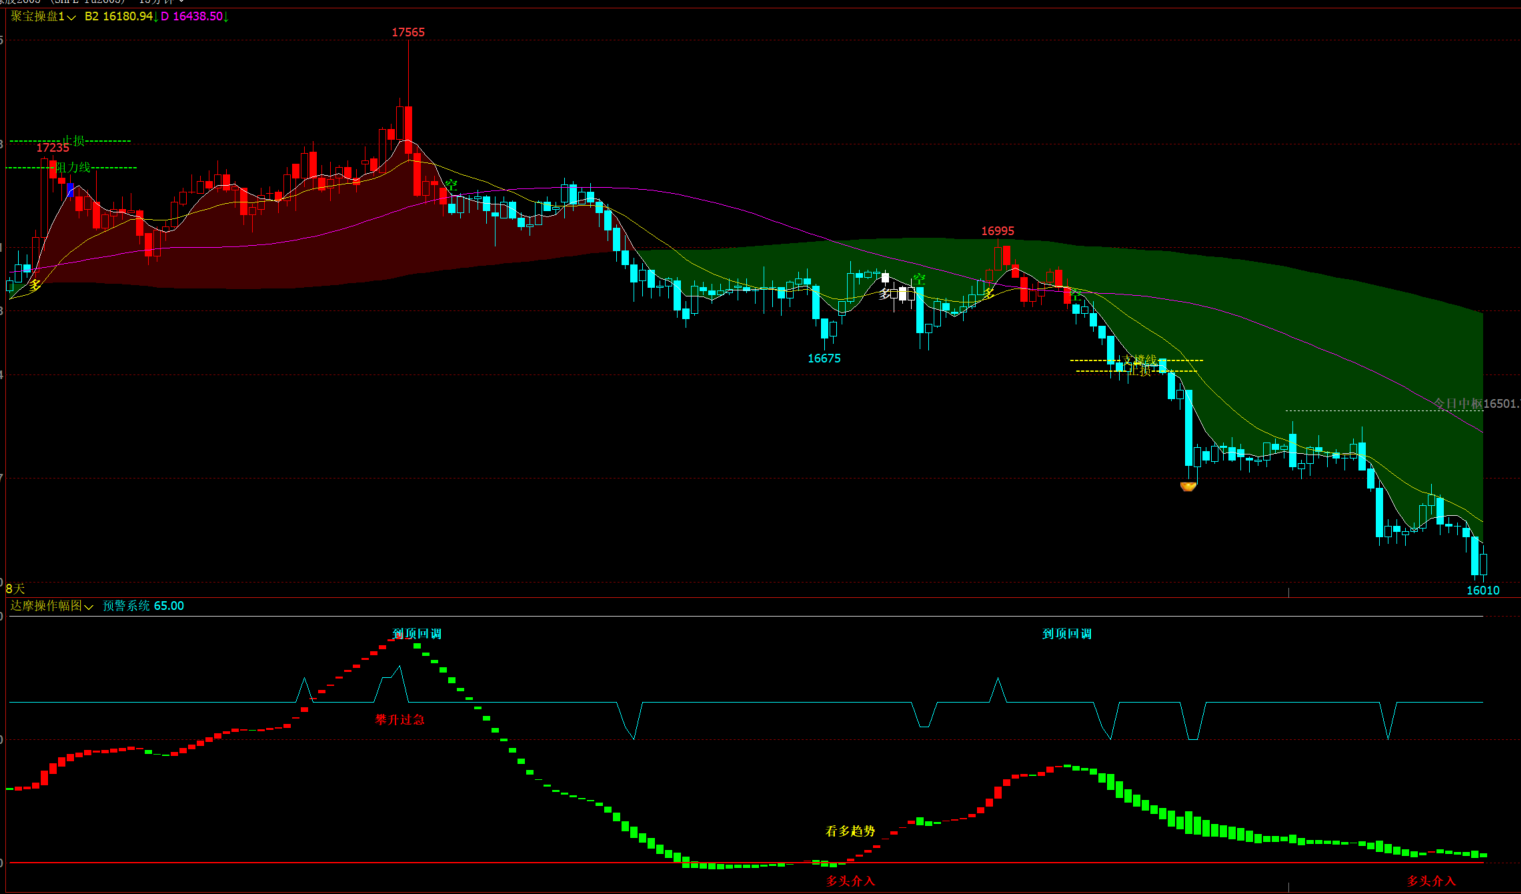The height and width of the screenshot is (894, 1521).
Task: Select the green 阻力线 resistance line label
Action: coord(73,167)
